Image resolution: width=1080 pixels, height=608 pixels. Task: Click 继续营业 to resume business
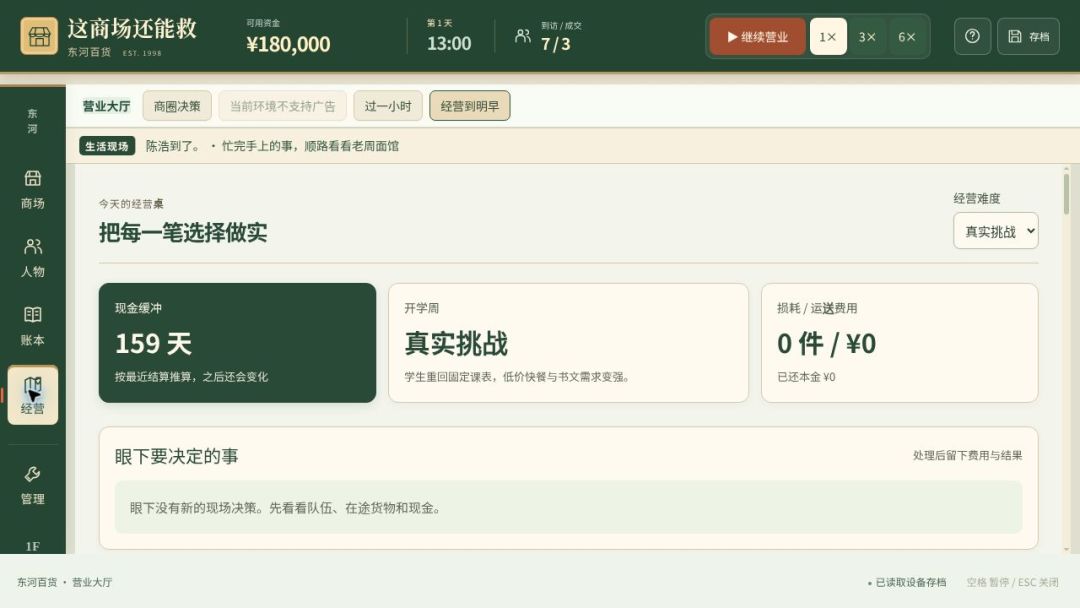pyautogui.click(x=757, y=36)
